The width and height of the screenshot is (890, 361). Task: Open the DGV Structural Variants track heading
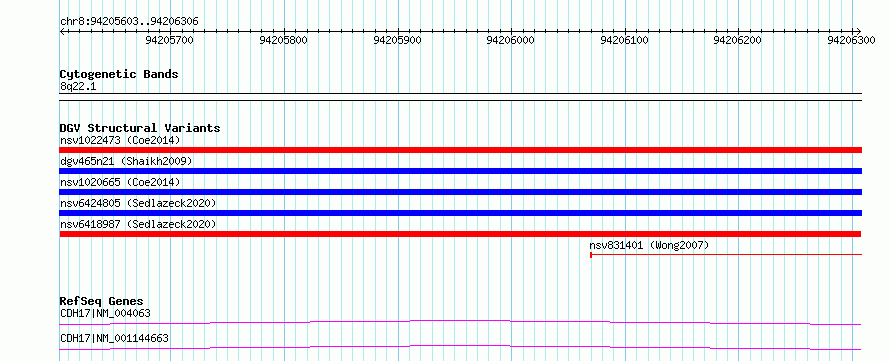click(140, 128)
